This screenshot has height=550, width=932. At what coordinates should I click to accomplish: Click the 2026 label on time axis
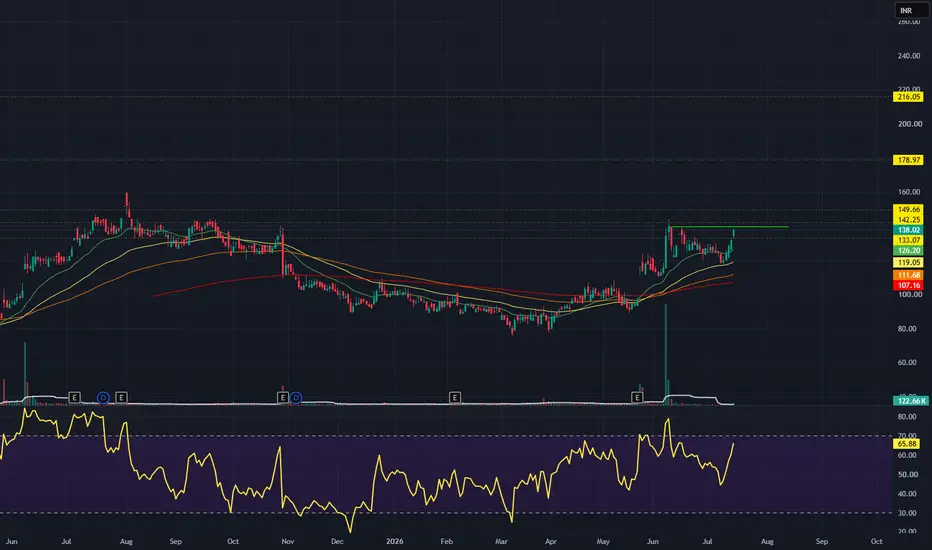[395, 541]
